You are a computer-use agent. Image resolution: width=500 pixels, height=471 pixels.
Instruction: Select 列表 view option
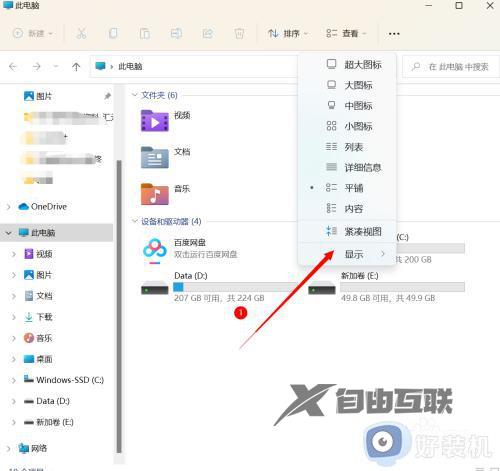[x=347, y=147]
